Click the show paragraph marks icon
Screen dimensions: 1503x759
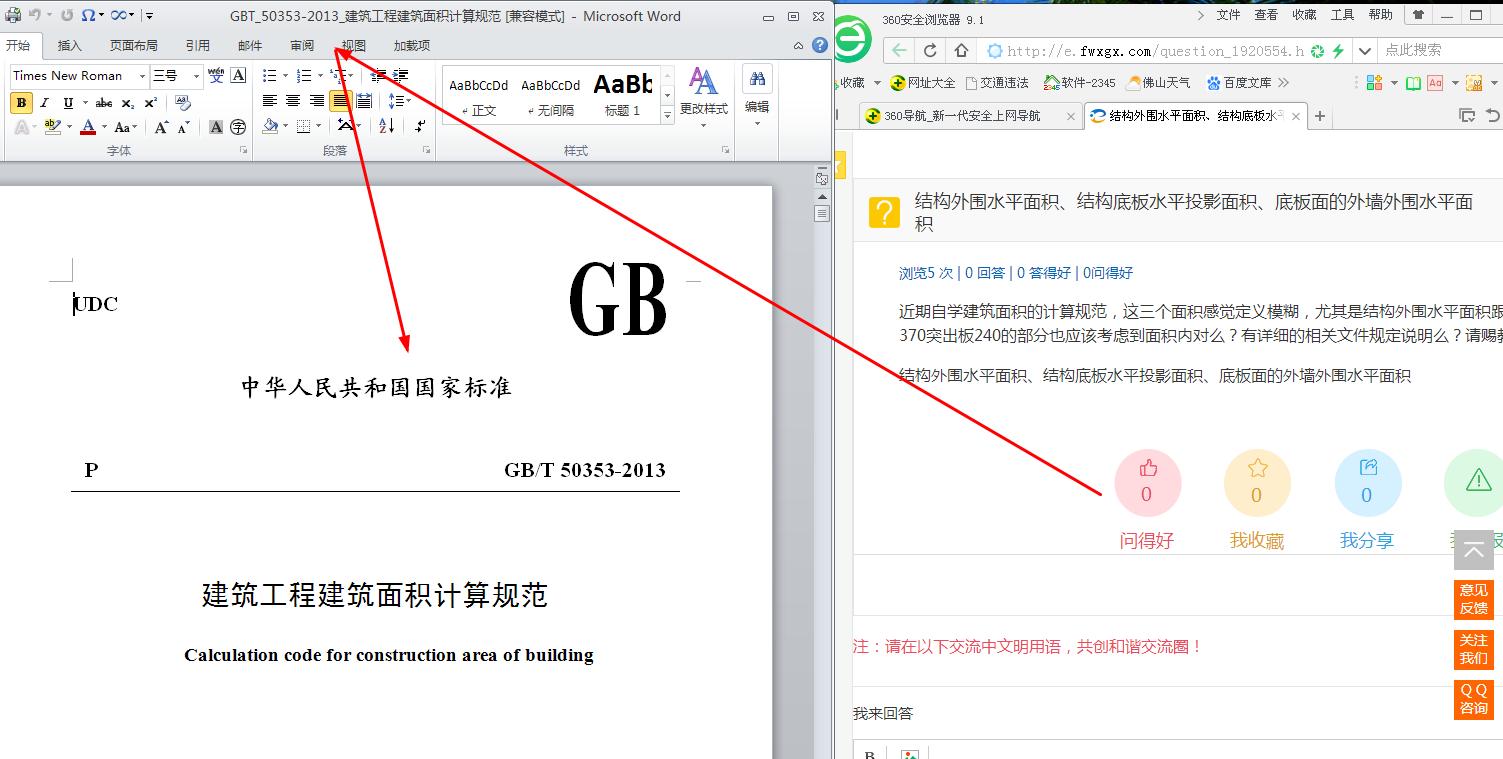[x=420, y=126]
